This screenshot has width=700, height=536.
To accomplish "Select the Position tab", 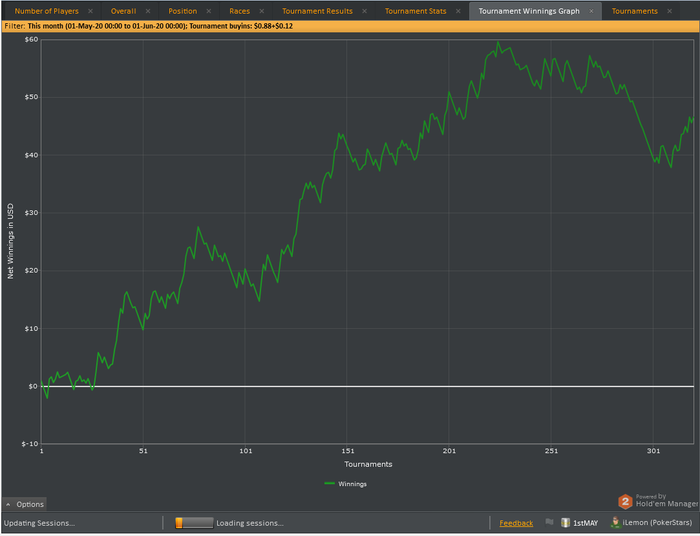I will pyautogui.click(x=183, y=11).
